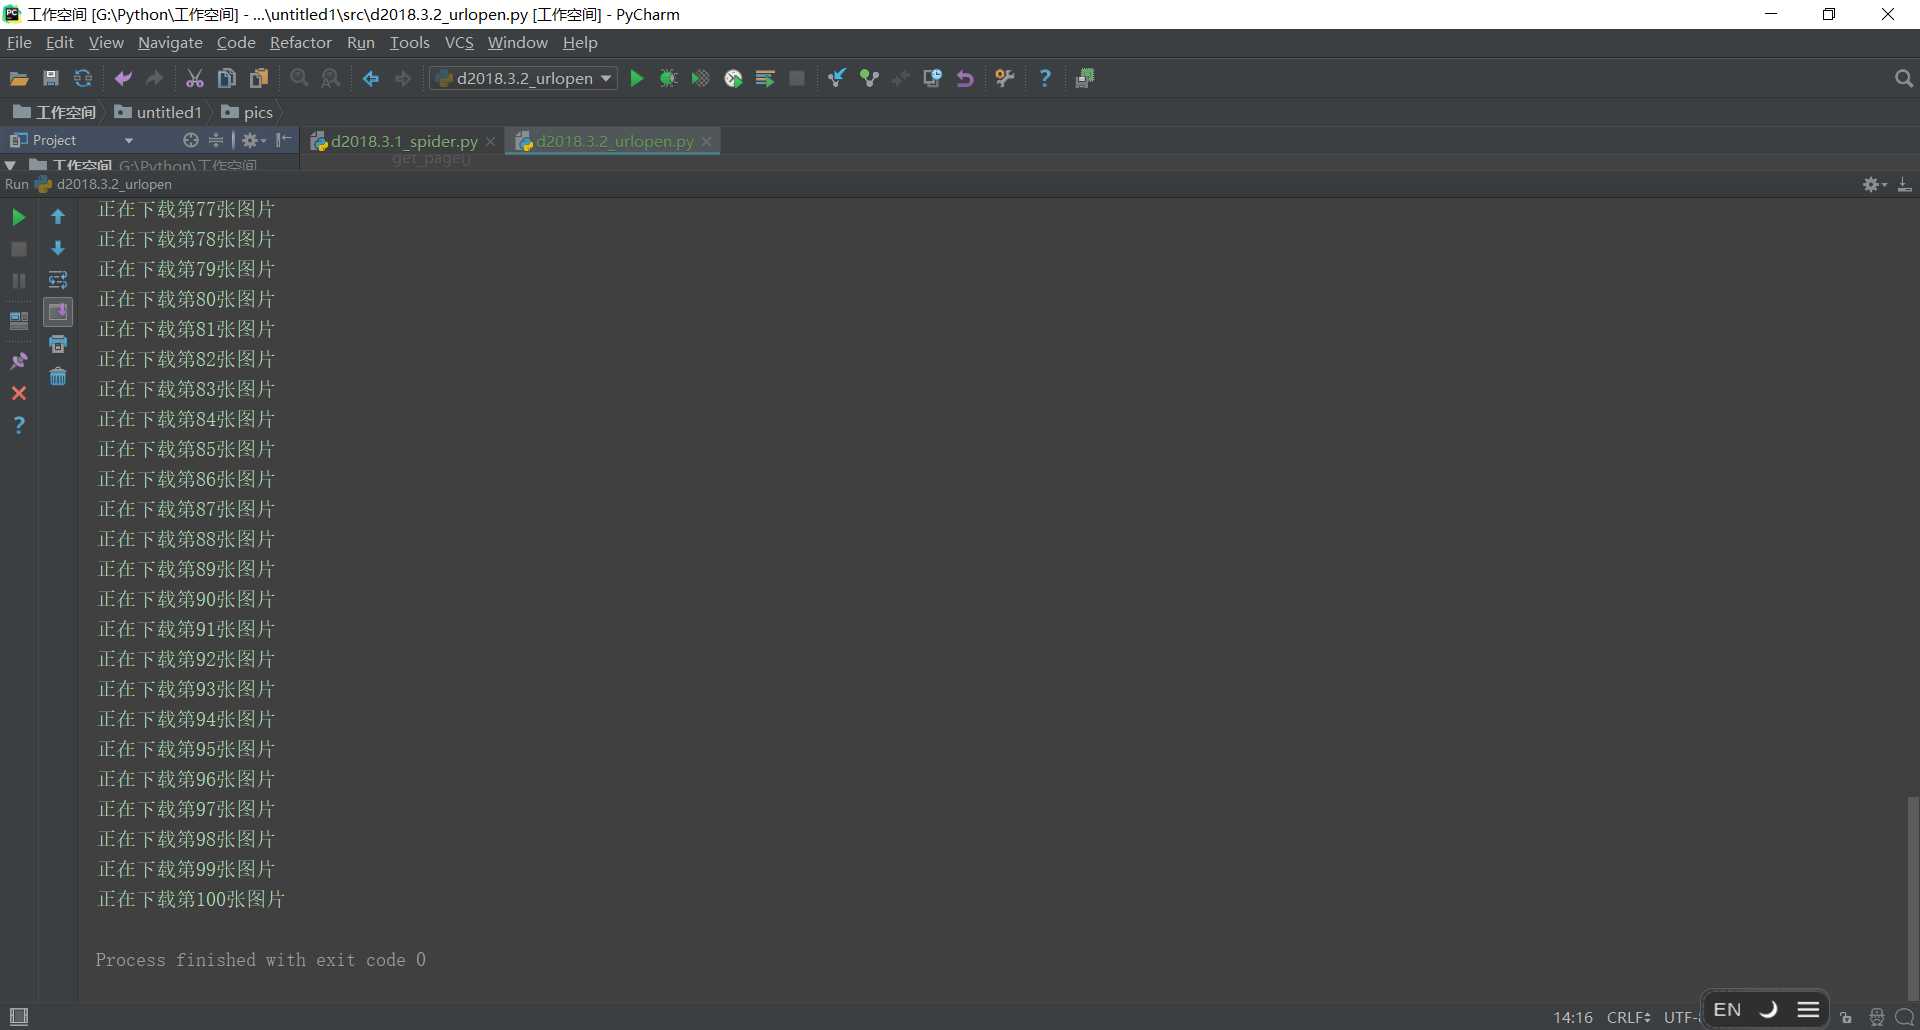Run d2018.3.2_urlopen with the toolbar play button
Viewport: 1920px width, 1030px height.
pyautogui.click(x=637, y=78)
